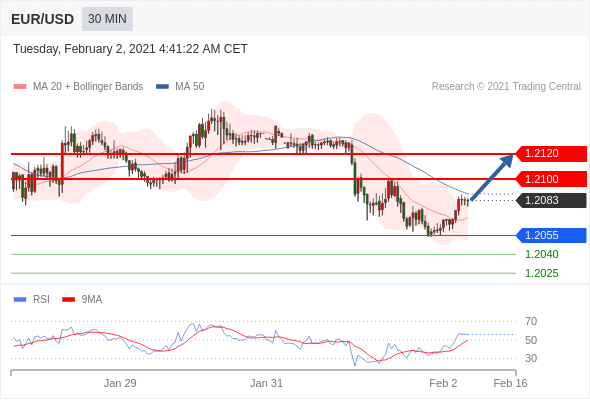Click the date text Tuesday, February 2, 2021
The height and width of the screenshot is (400, 590).
pos(84,49)
